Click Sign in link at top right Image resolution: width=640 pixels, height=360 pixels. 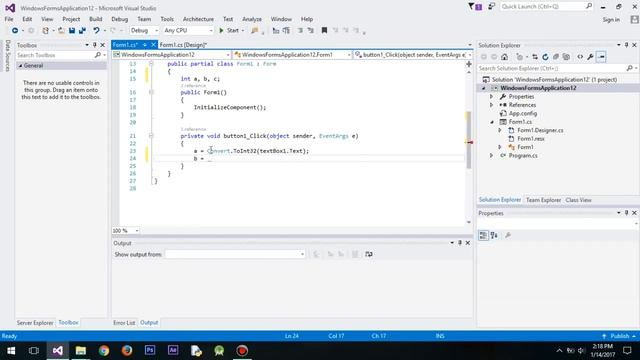click(611, 20)
